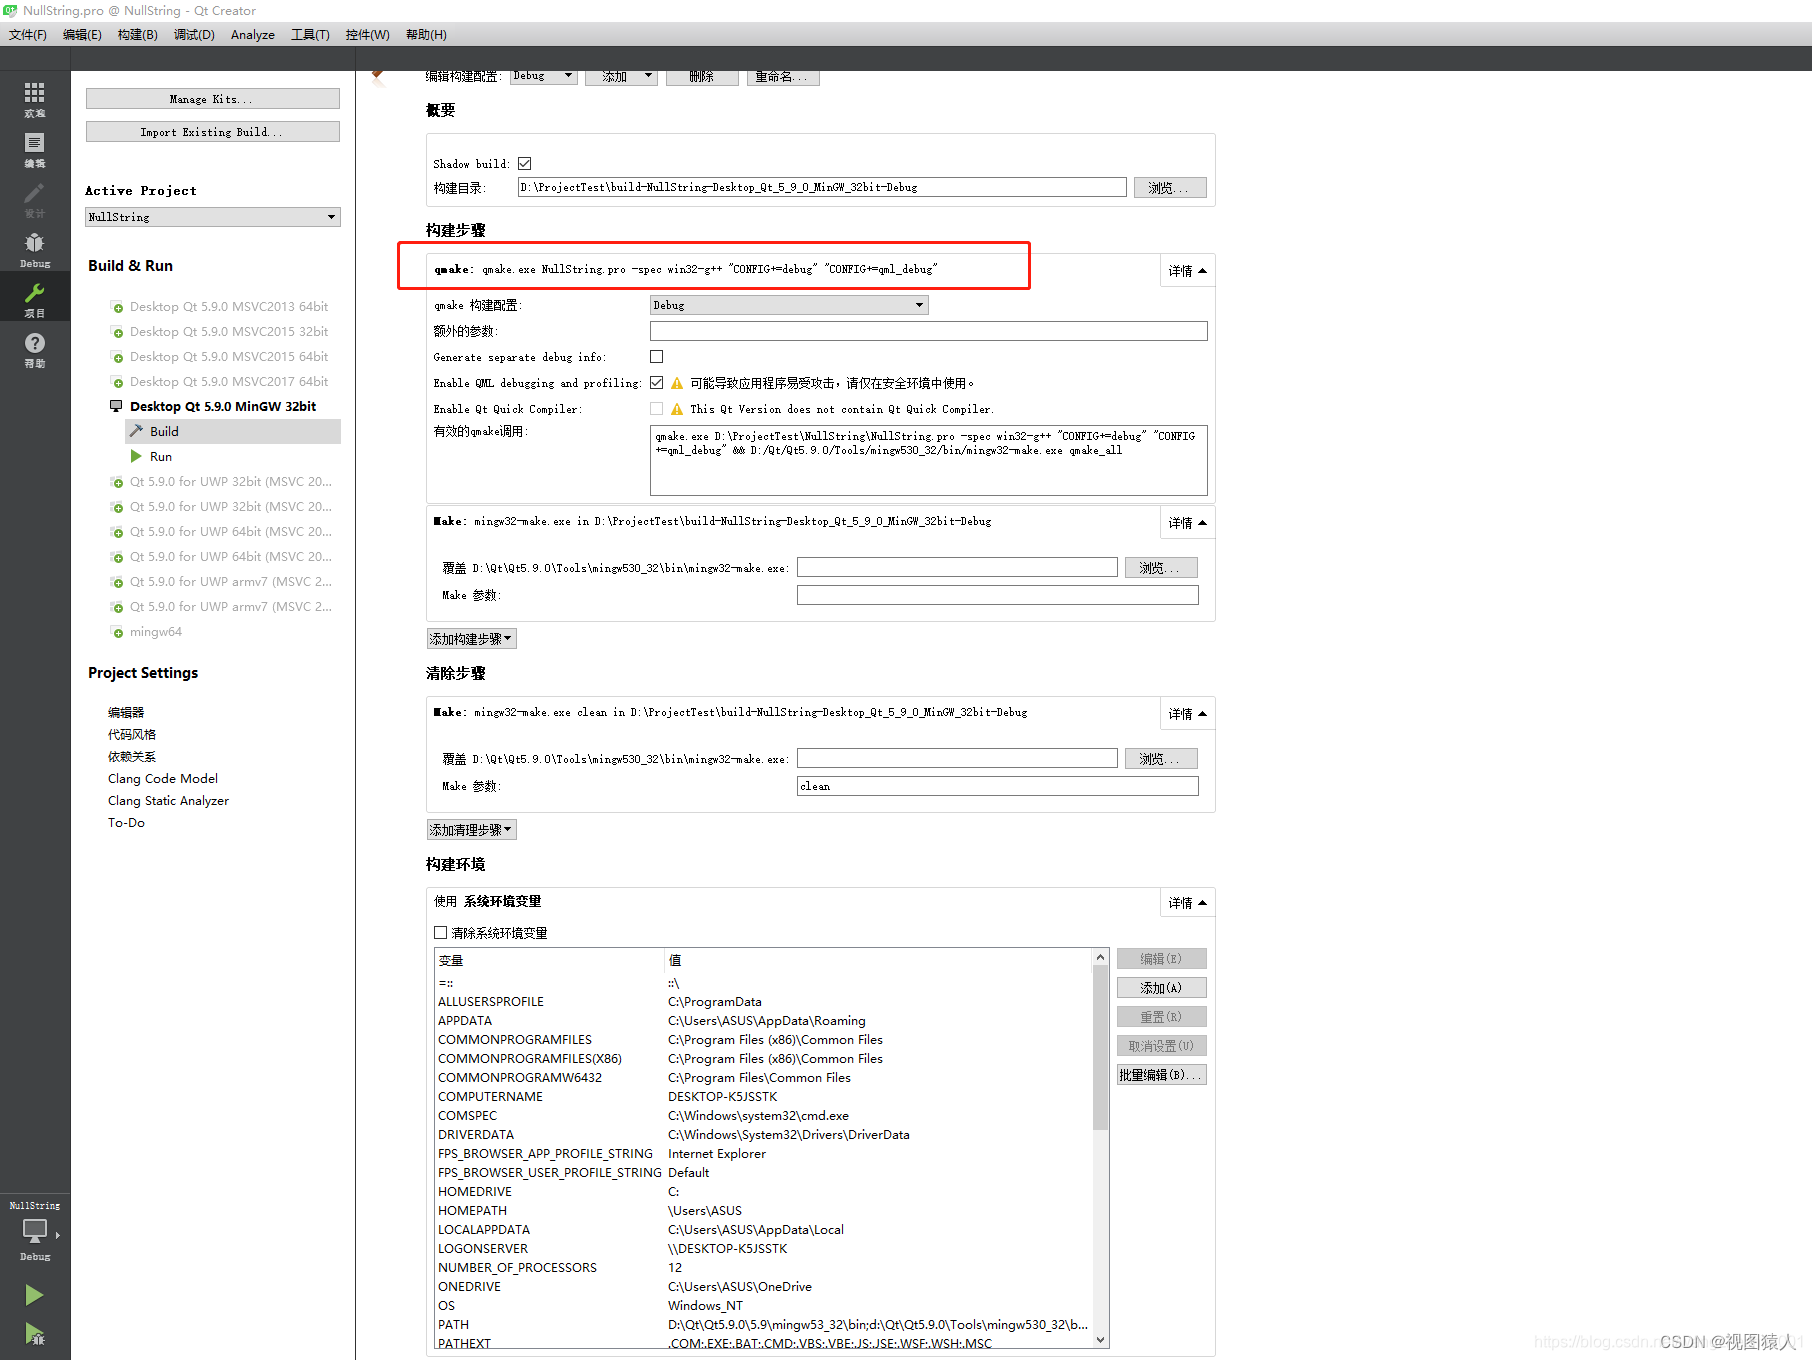Screen dimensions: 1812x1360
Task: Disable Enable QML debugging and profiling
Action: tap(657, 382)
